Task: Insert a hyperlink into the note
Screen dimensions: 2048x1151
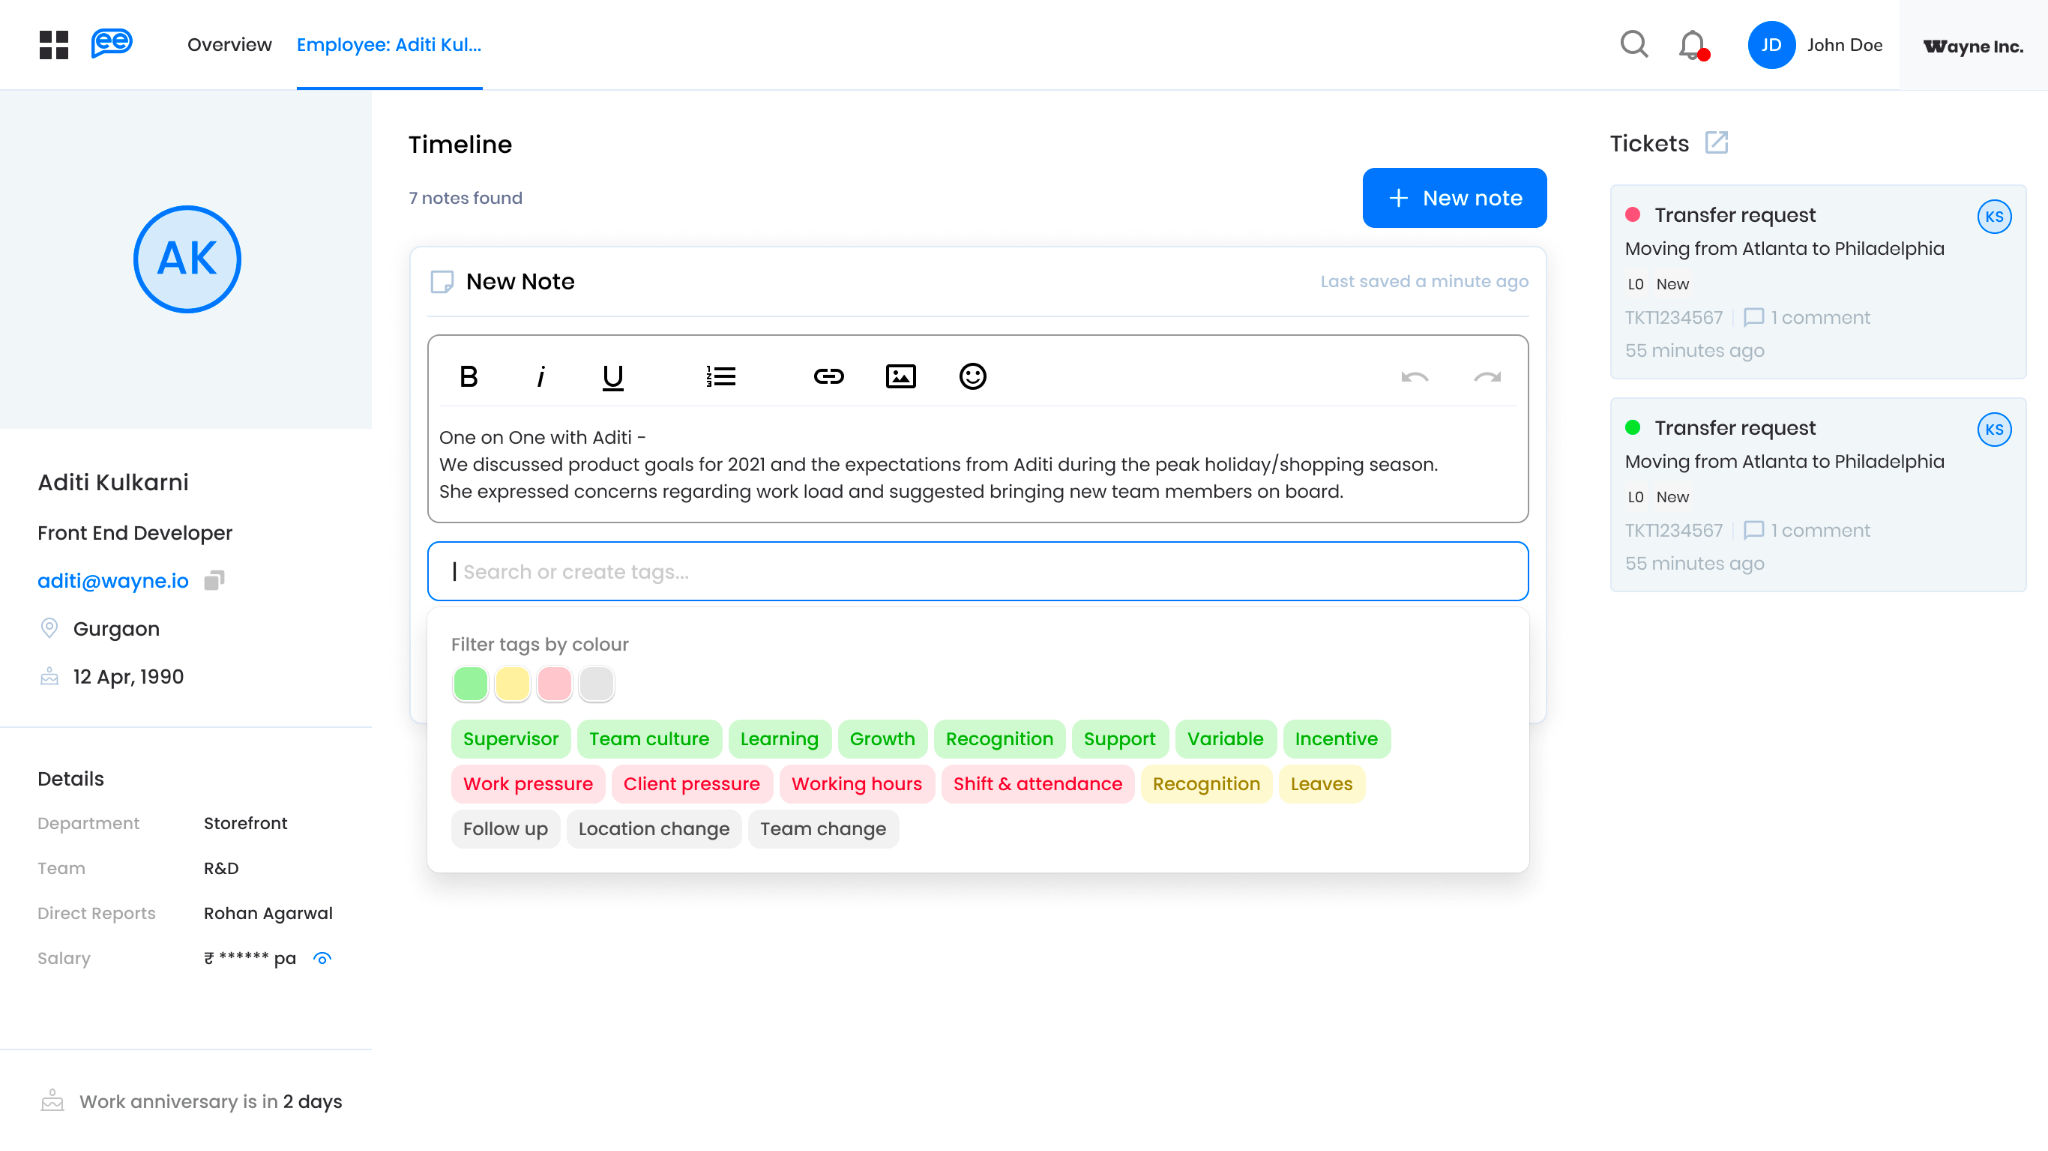Action: pos(829,377)
